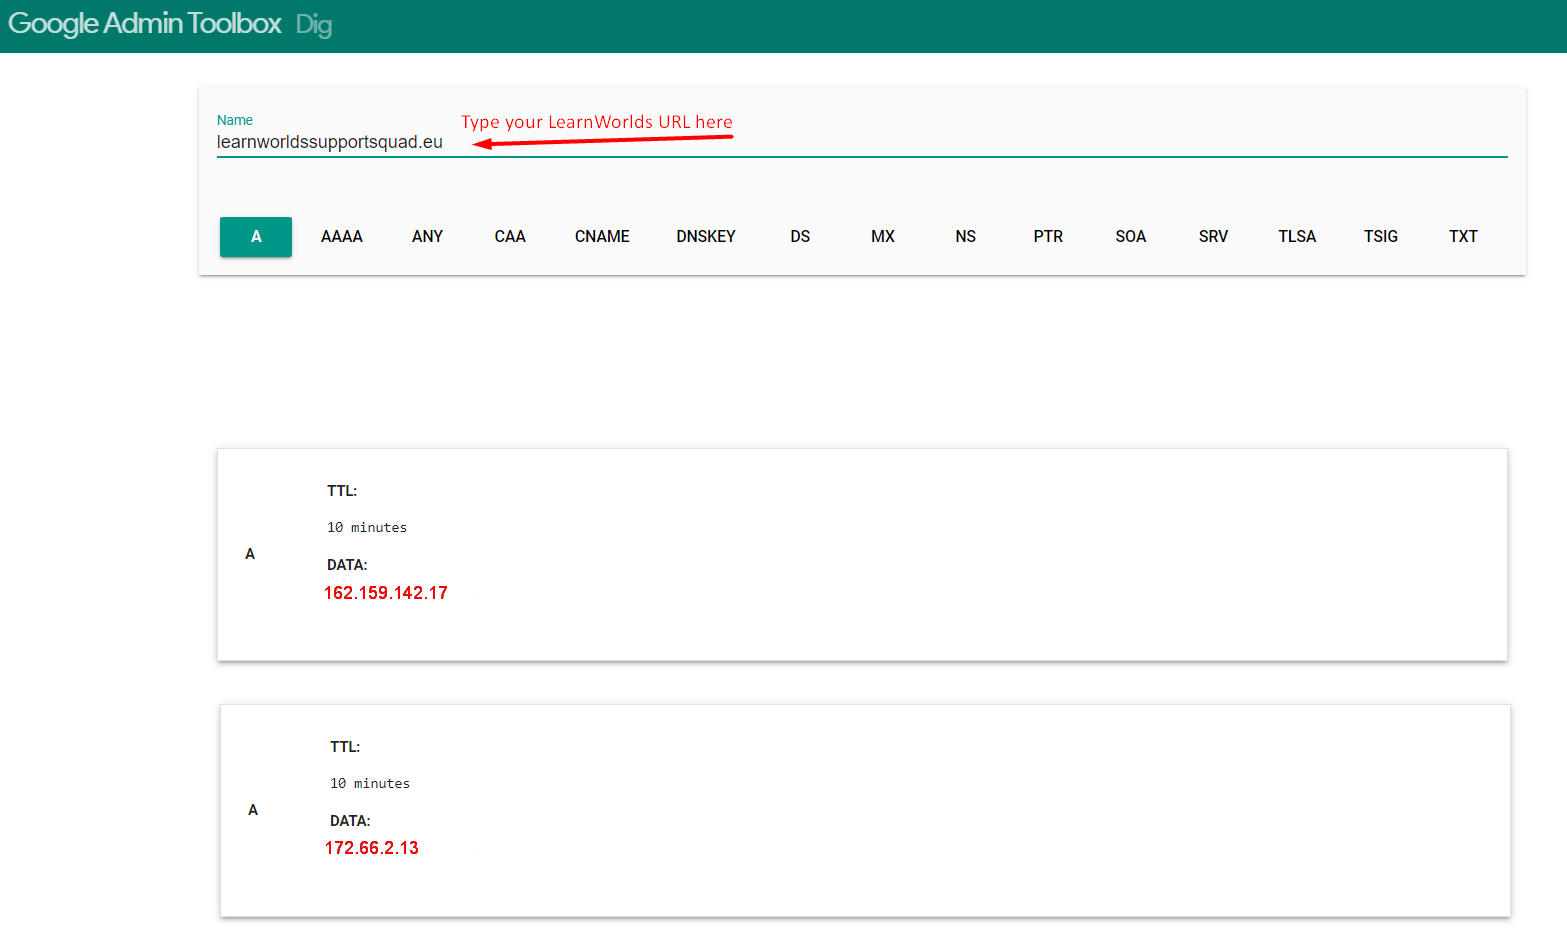Screen dimensions: 1567x947
Task: Click the Dig title in header
Action: tap(314, 25)
